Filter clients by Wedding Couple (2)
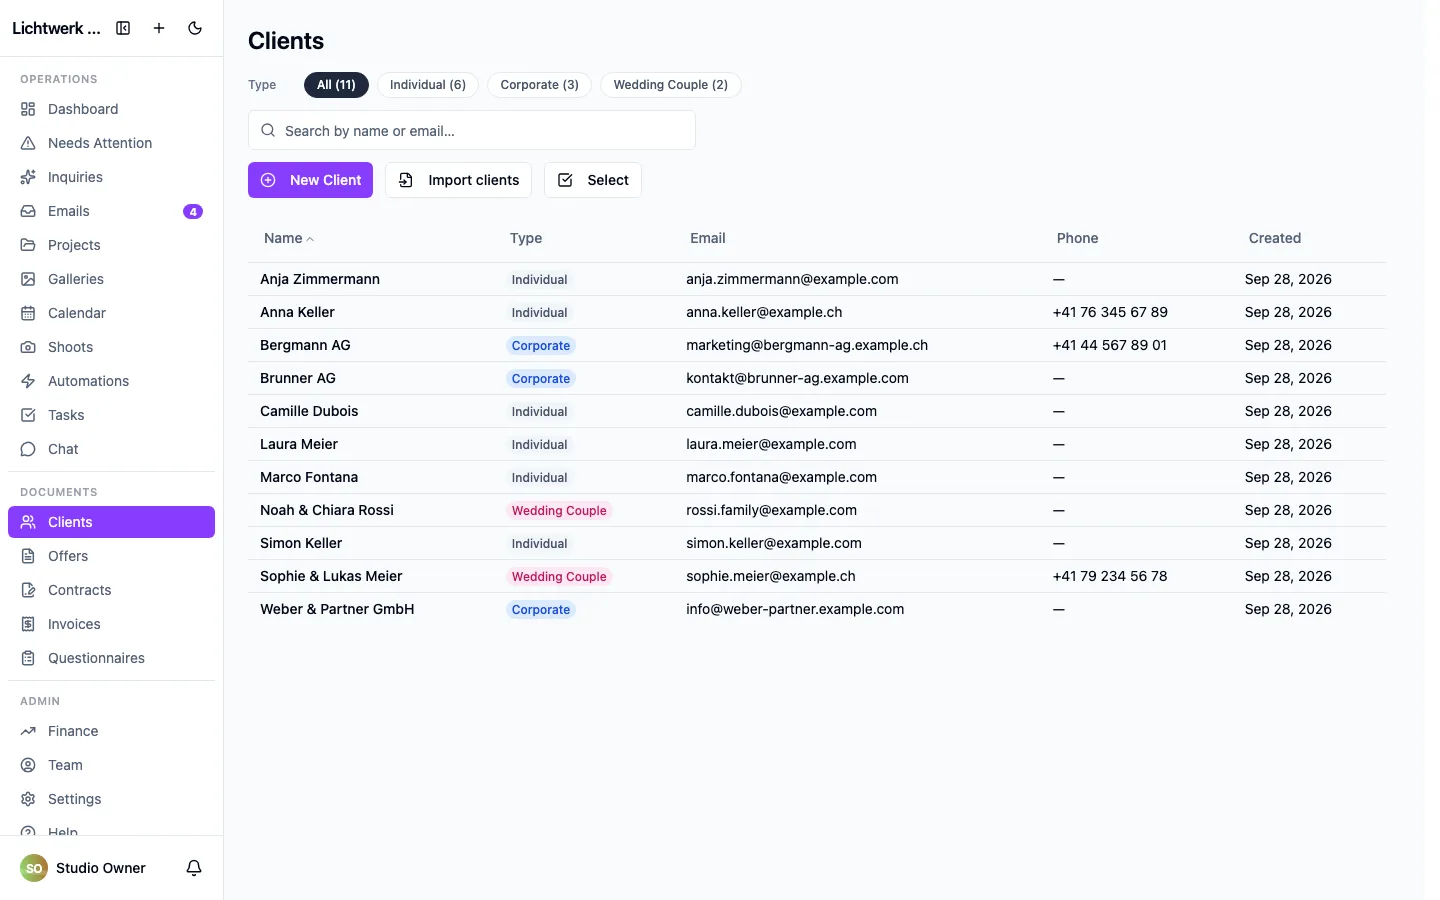The width and height of the screenshot is (1440, 900). click(x=671, y=85)
